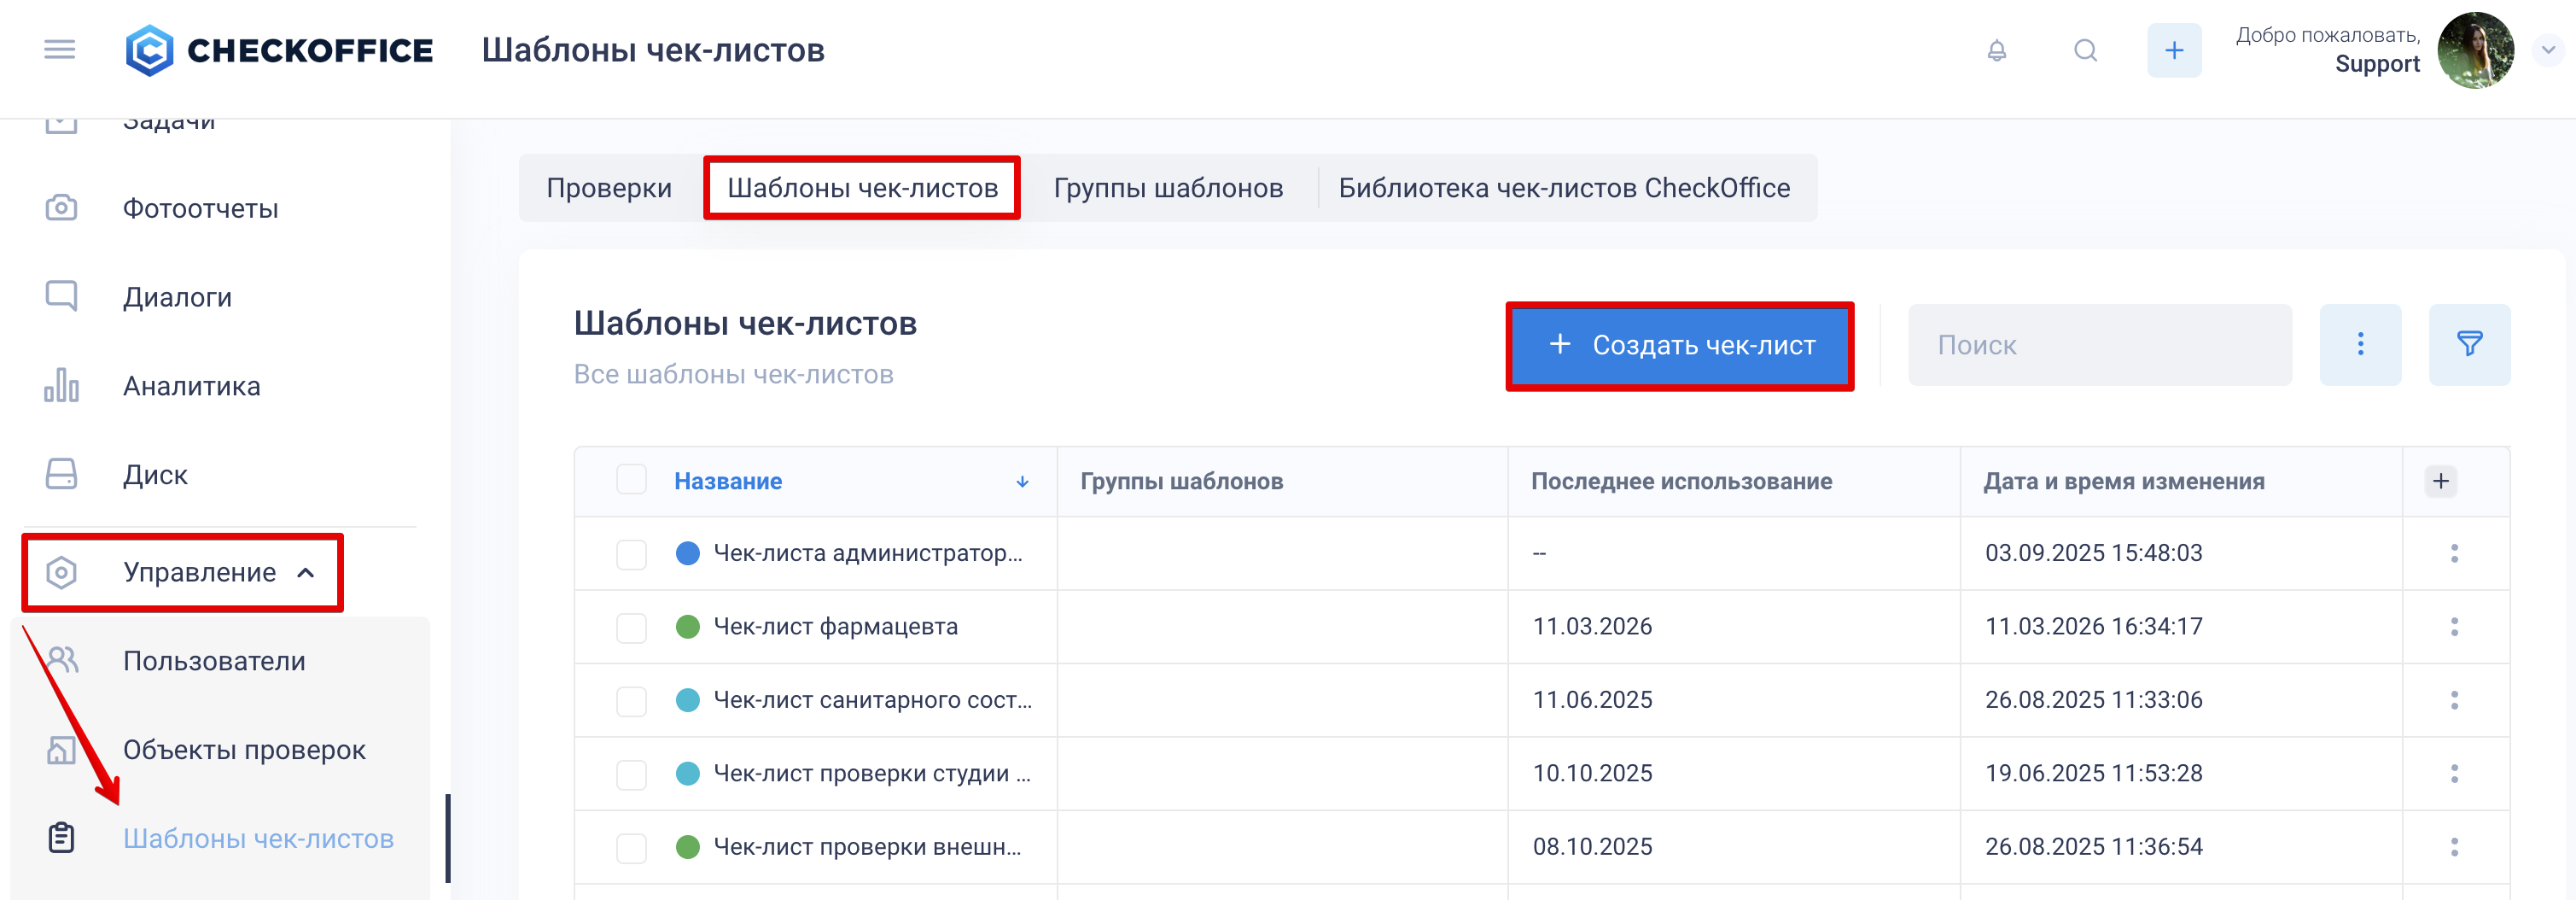Open the three-dot options beside search field
2576x900 pixels.
(2360, 345)
